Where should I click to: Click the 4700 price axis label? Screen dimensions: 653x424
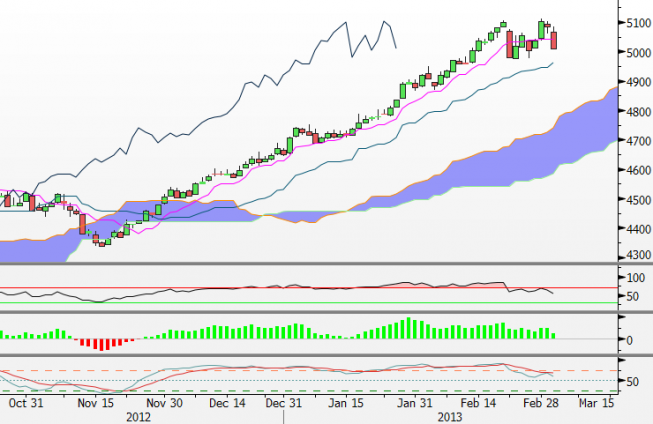[x=638, y=141]
